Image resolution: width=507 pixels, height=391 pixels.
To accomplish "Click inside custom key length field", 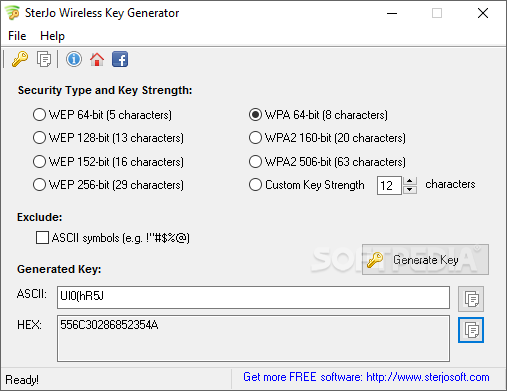I will pyautogui.click(x=389, y=185).
